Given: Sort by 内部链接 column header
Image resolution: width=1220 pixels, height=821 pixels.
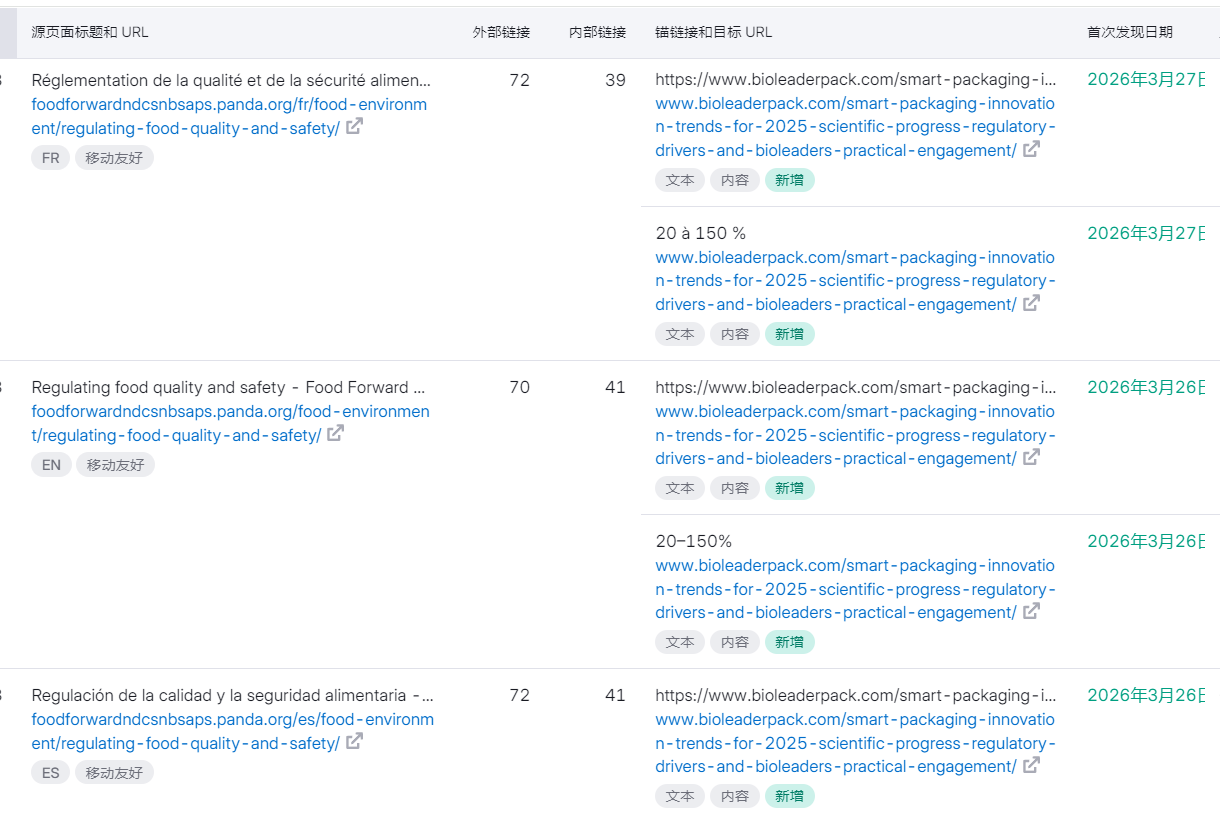Looking at the screenshot, I should tap(597, 32).
